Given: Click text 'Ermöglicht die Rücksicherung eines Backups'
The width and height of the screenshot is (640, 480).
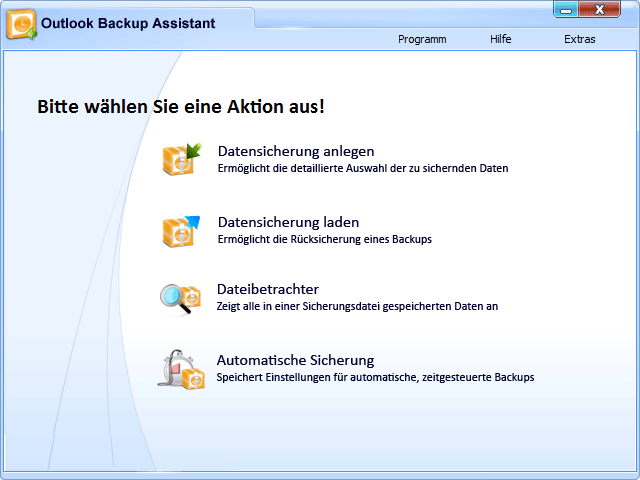Looking at the screenshot, I should point(324,239).
